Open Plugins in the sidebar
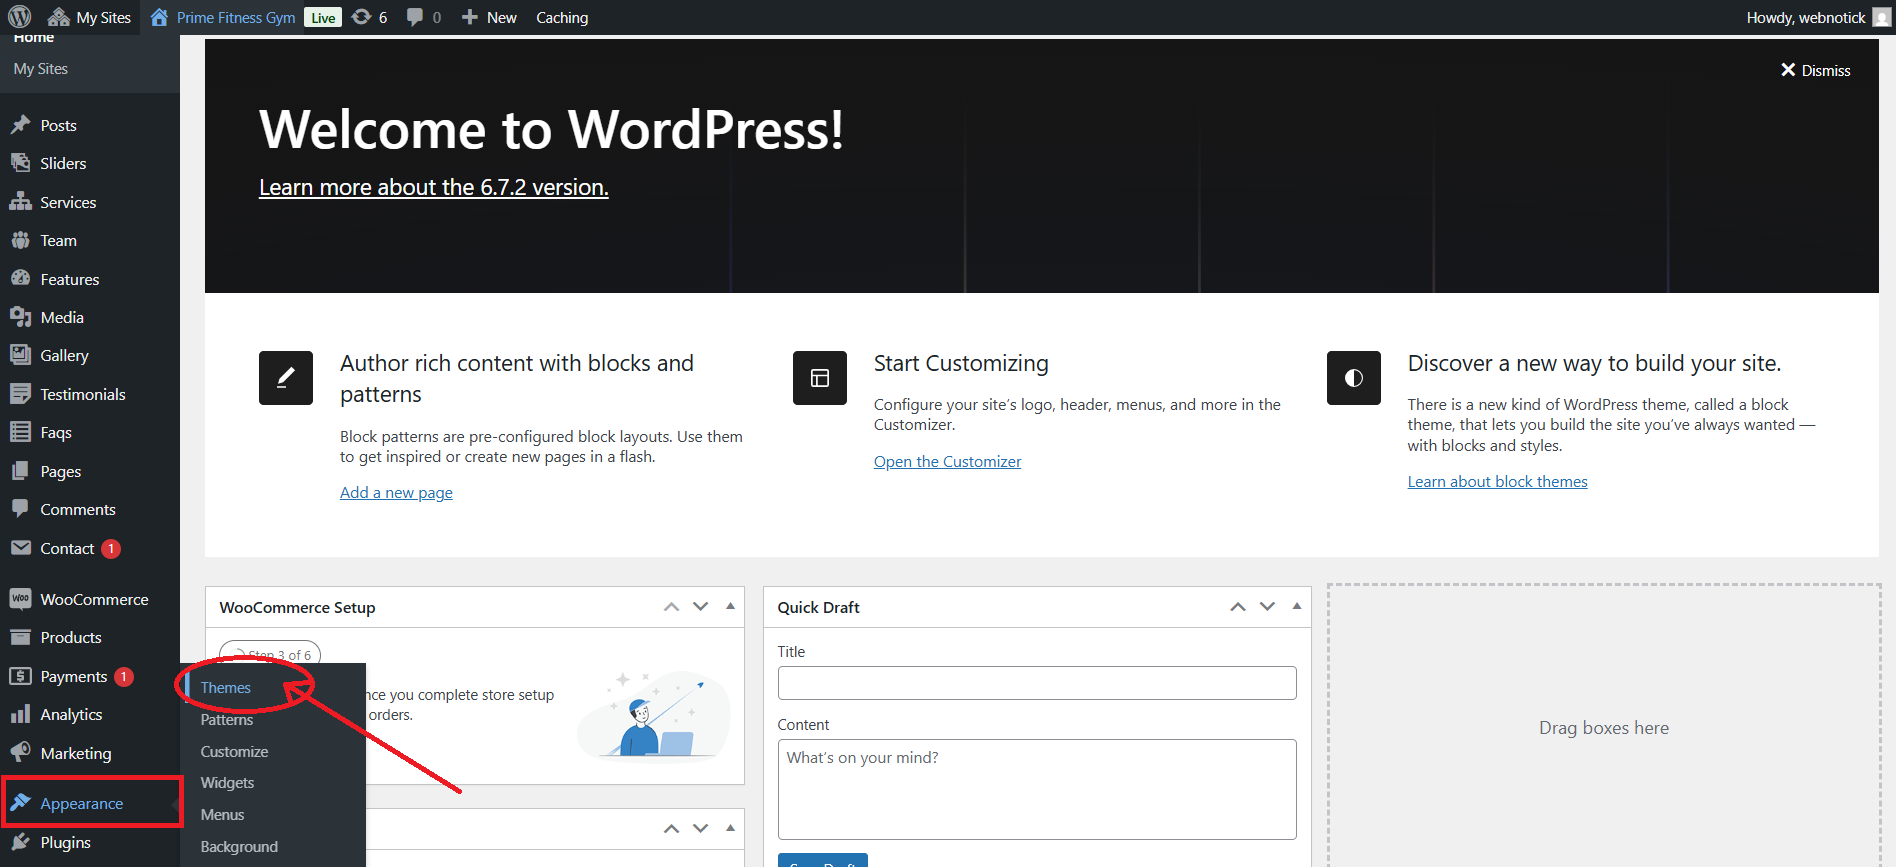 tap(65, 842)
